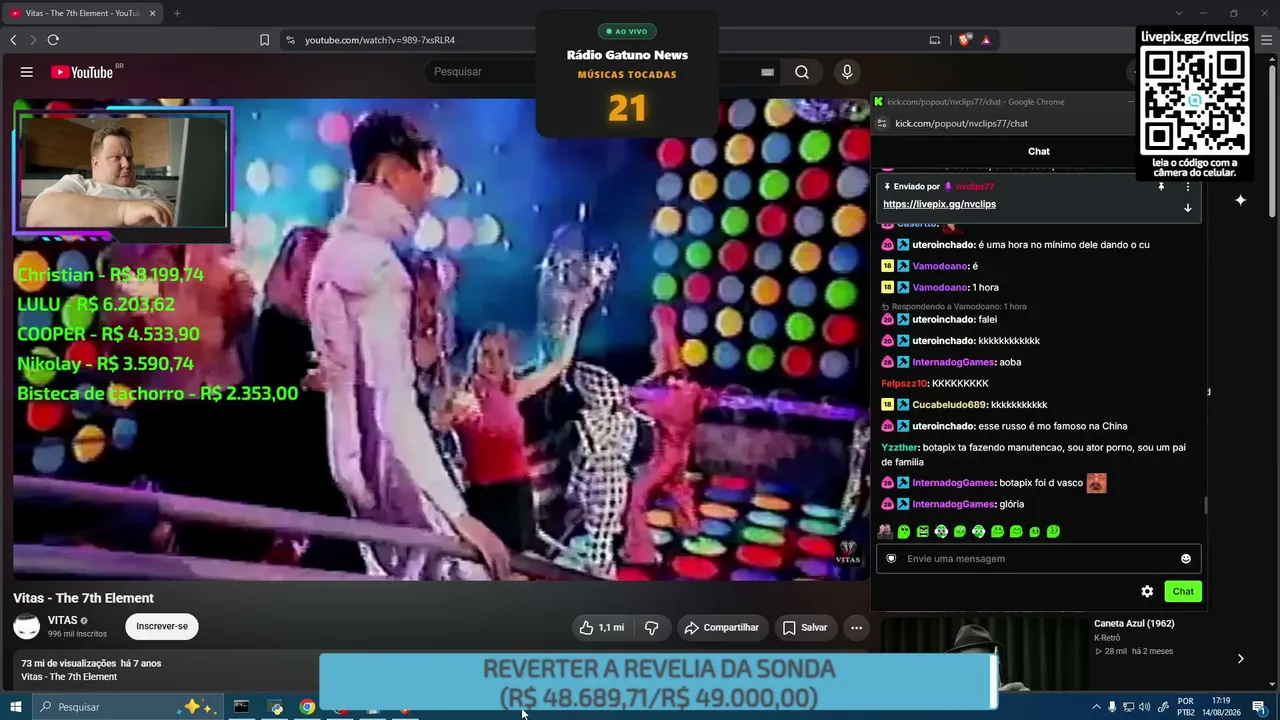This screenshot has height=720, width=1280.
Task: Open the livepix.gg/nvclips pinned link
Action: (939, 204)
